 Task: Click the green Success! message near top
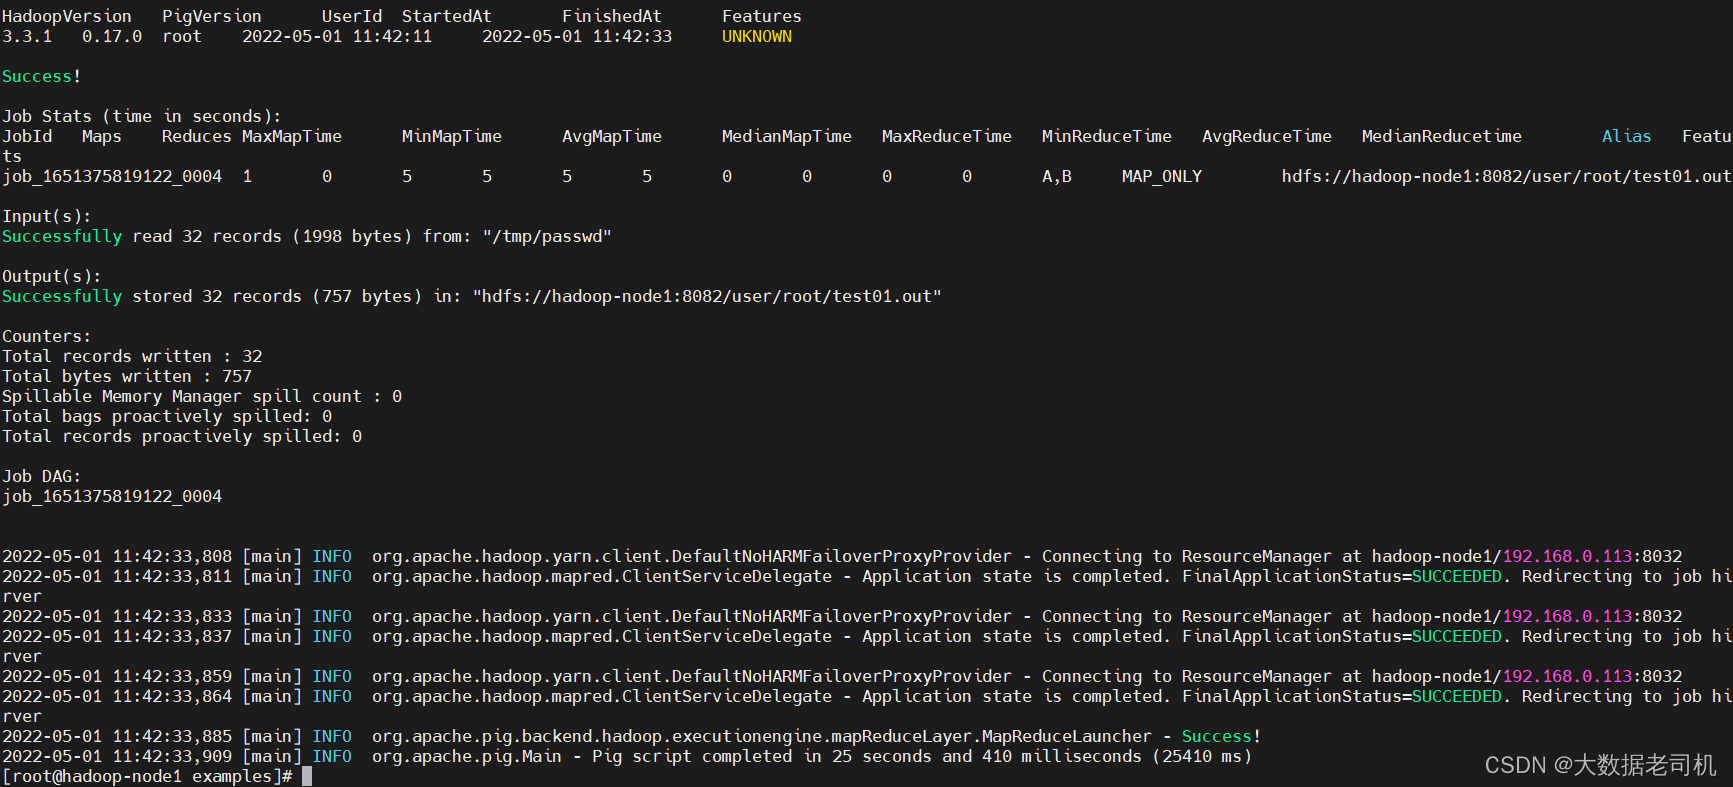41,76
